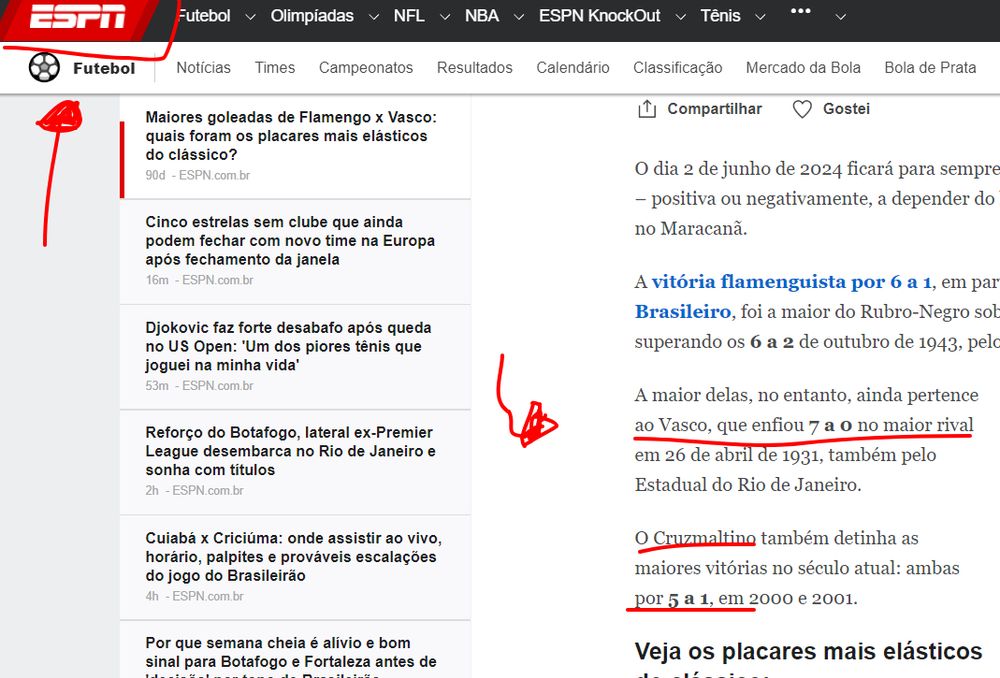Expand the Tênis dropdown chevron
1000x678 pixels.
[760, 17]
